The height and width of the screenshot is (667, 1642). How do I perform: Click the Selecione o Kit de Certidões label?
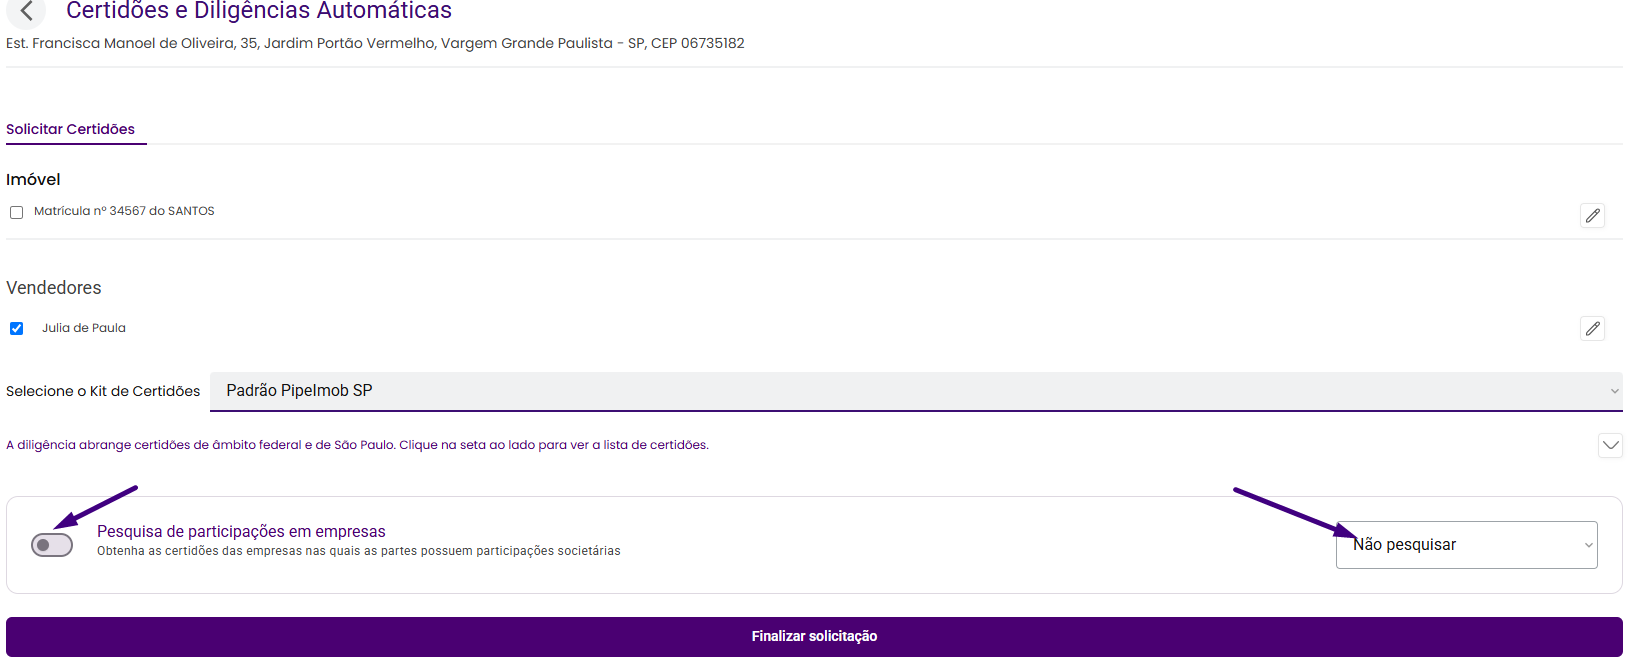pos(103,391)
